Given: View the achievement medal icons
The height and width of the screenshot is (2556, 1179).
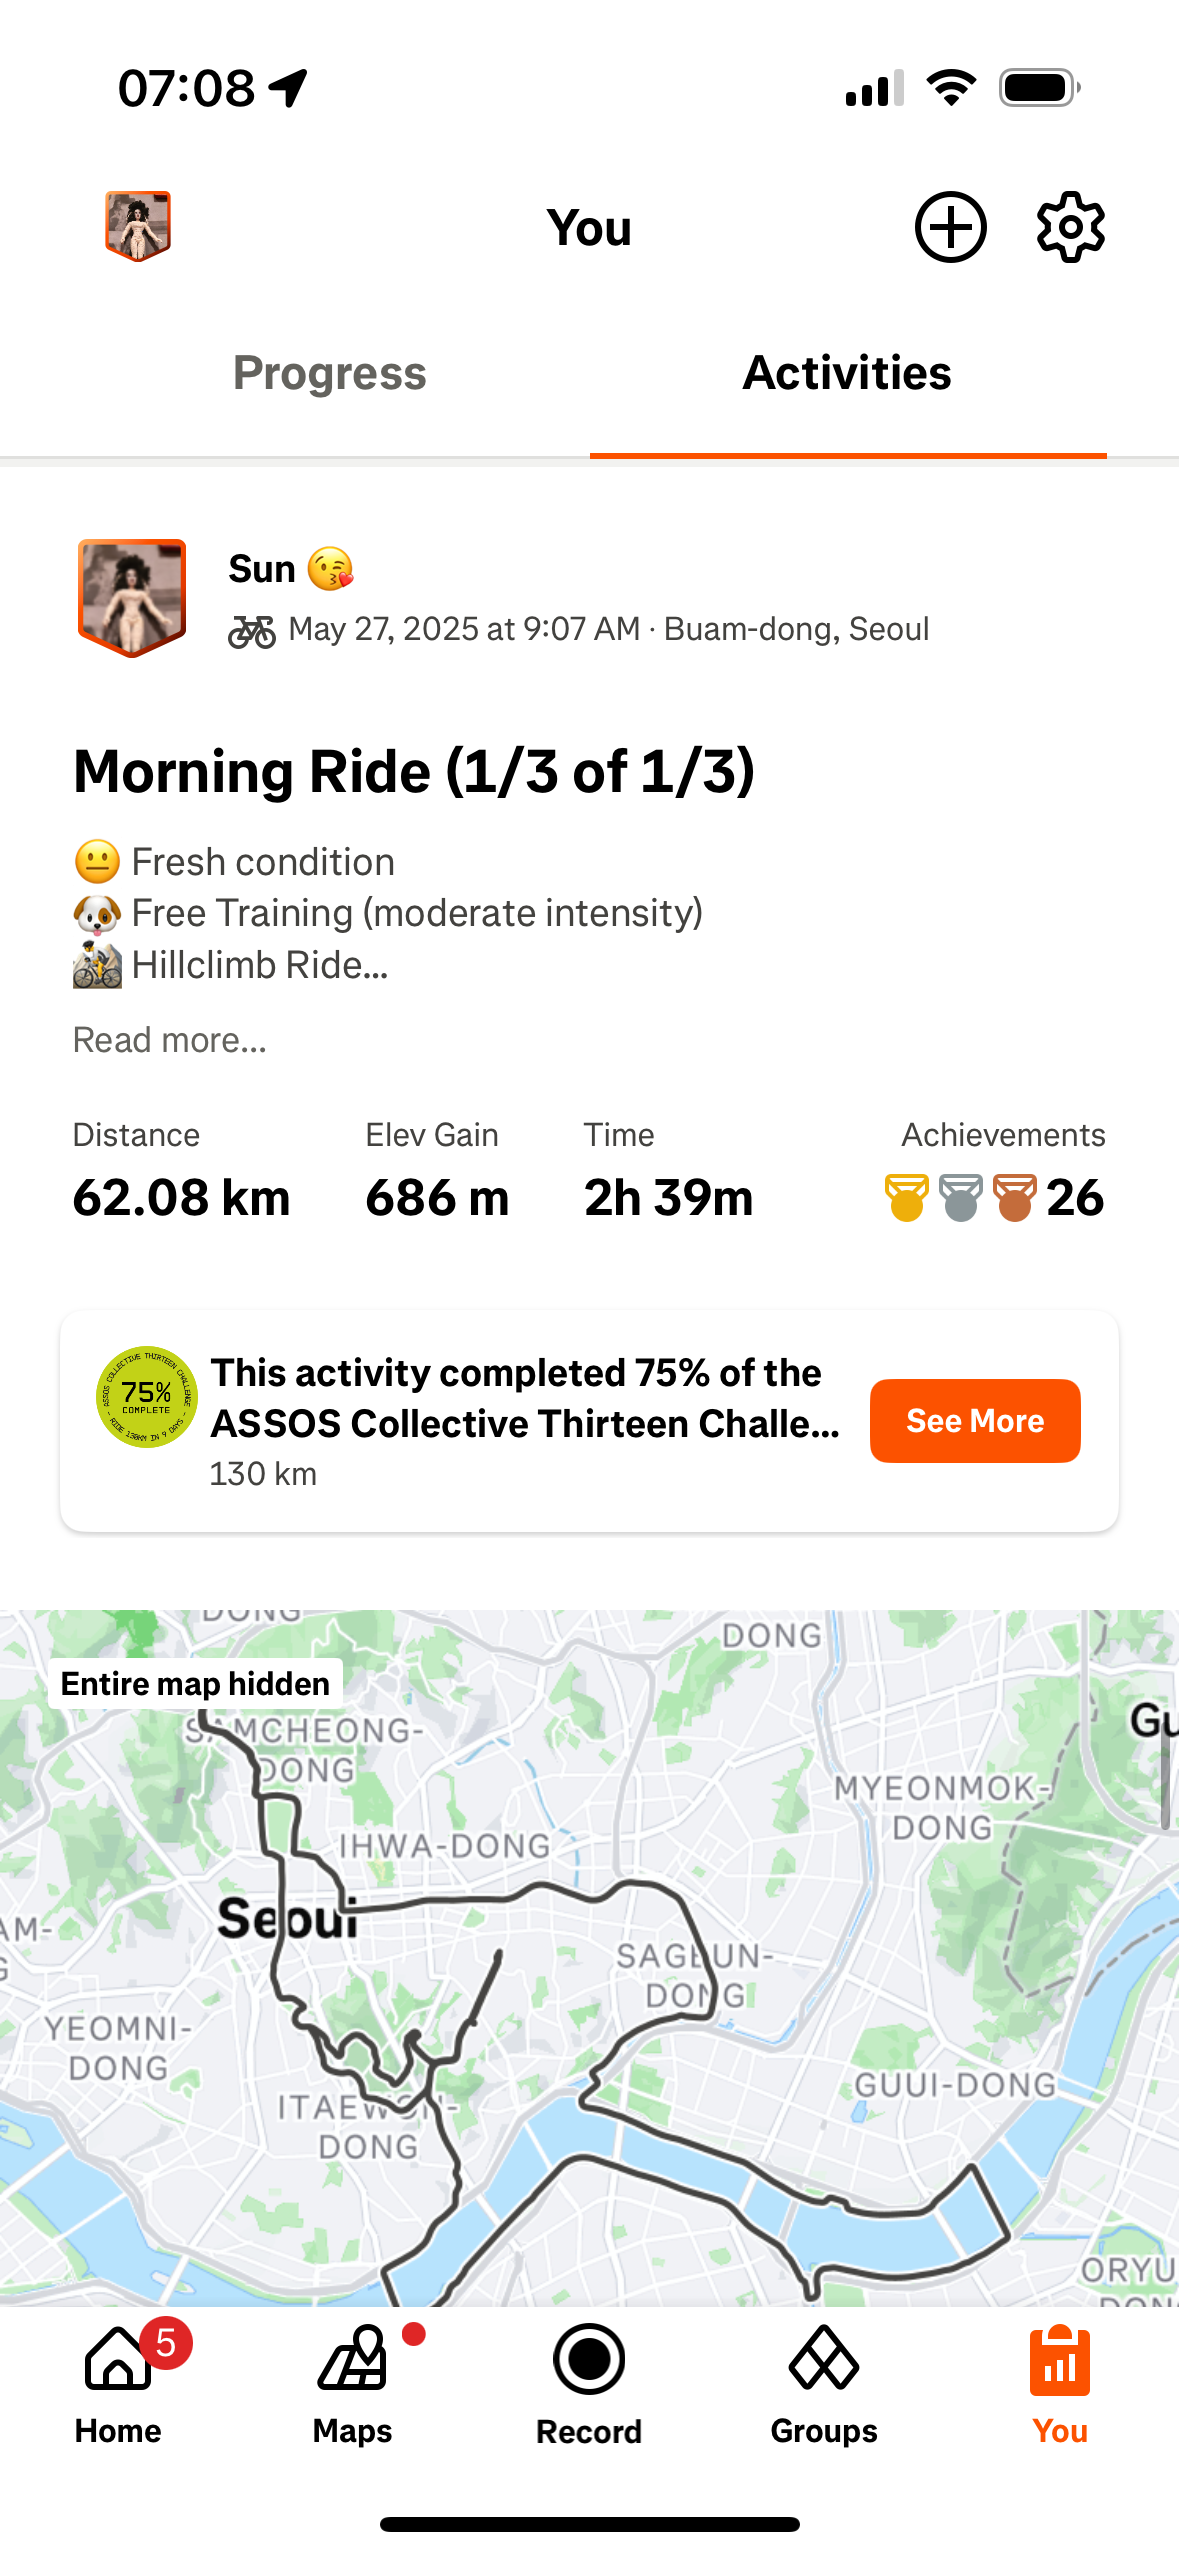Looking at the screenshot, I should click(961, 1198).
